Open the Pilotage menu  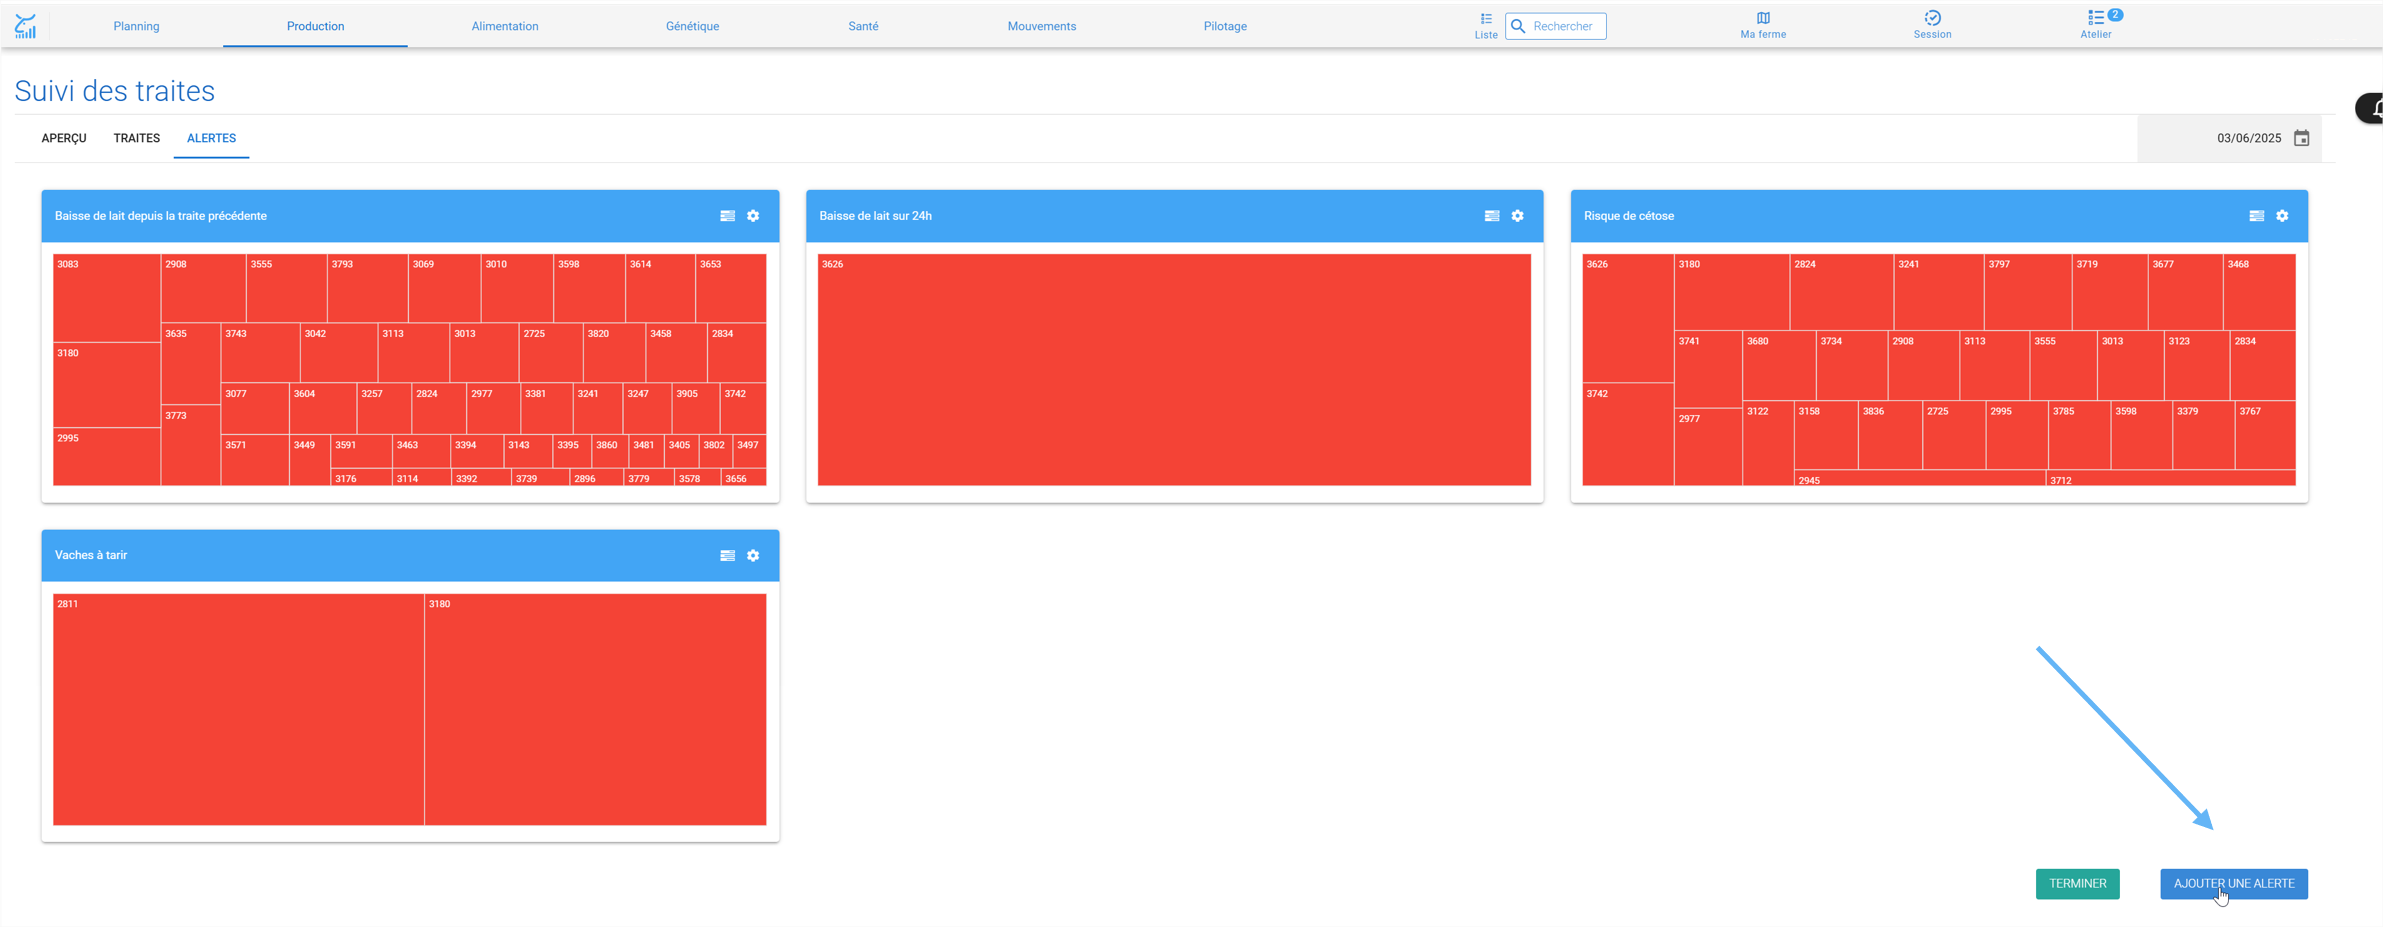tap(1225, 26)
